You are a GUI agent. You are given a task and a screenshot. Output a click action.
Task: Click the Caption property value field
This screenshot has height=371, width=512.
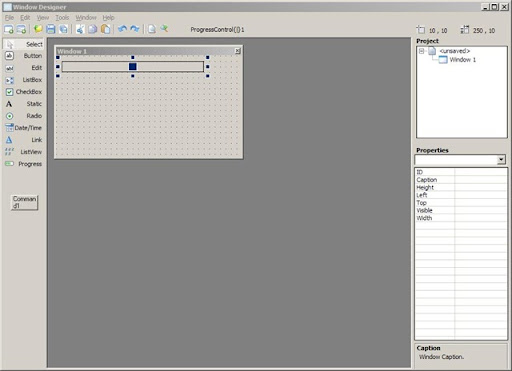(x=480, y=180)
